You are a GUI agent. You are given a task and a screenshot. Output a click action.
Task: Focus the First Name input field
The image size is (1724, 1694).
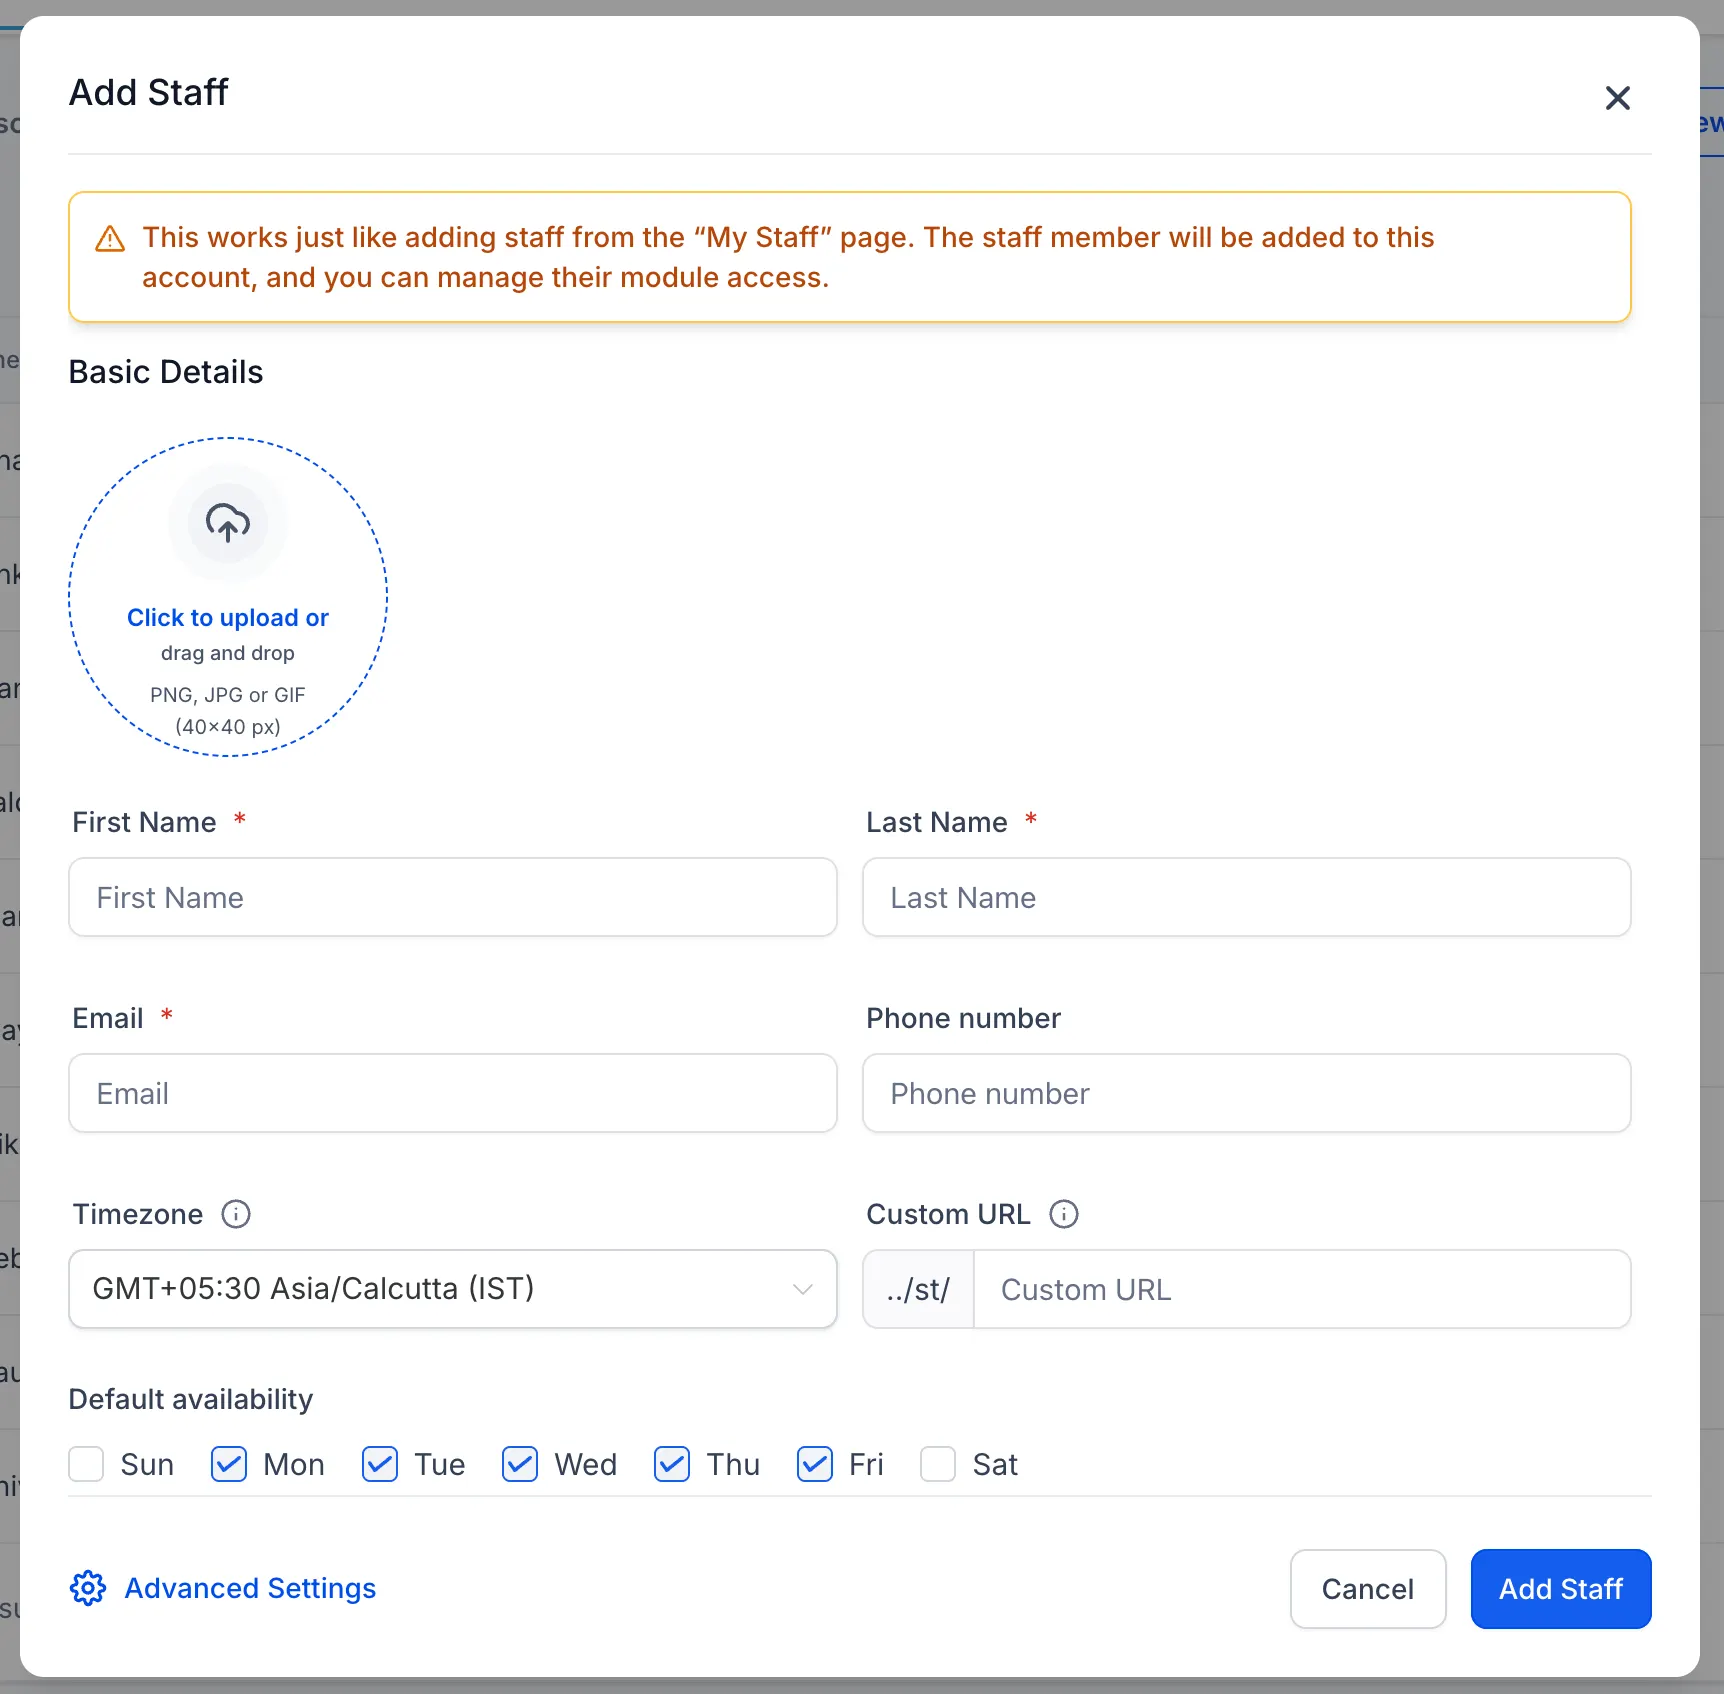point(453,897)
